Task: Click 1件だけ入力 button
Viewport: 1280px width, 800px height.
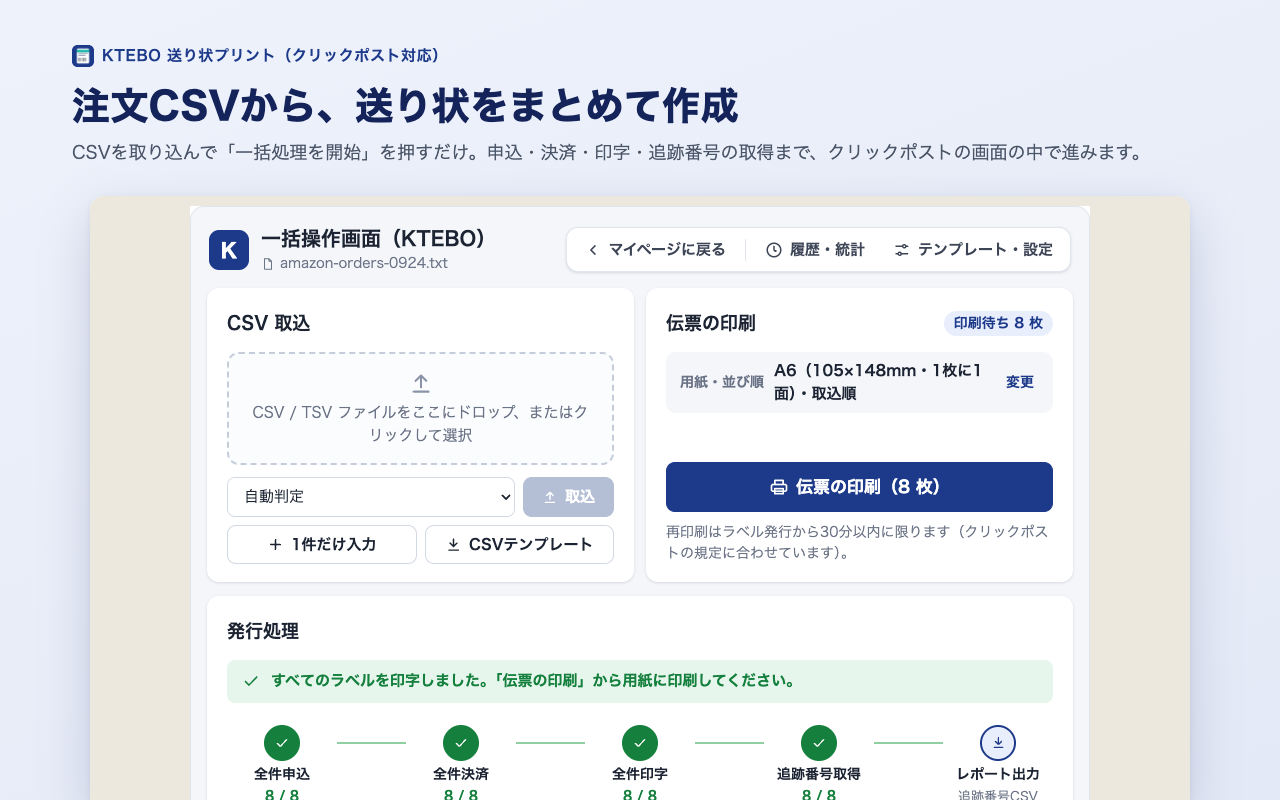Action: point(322,545)
